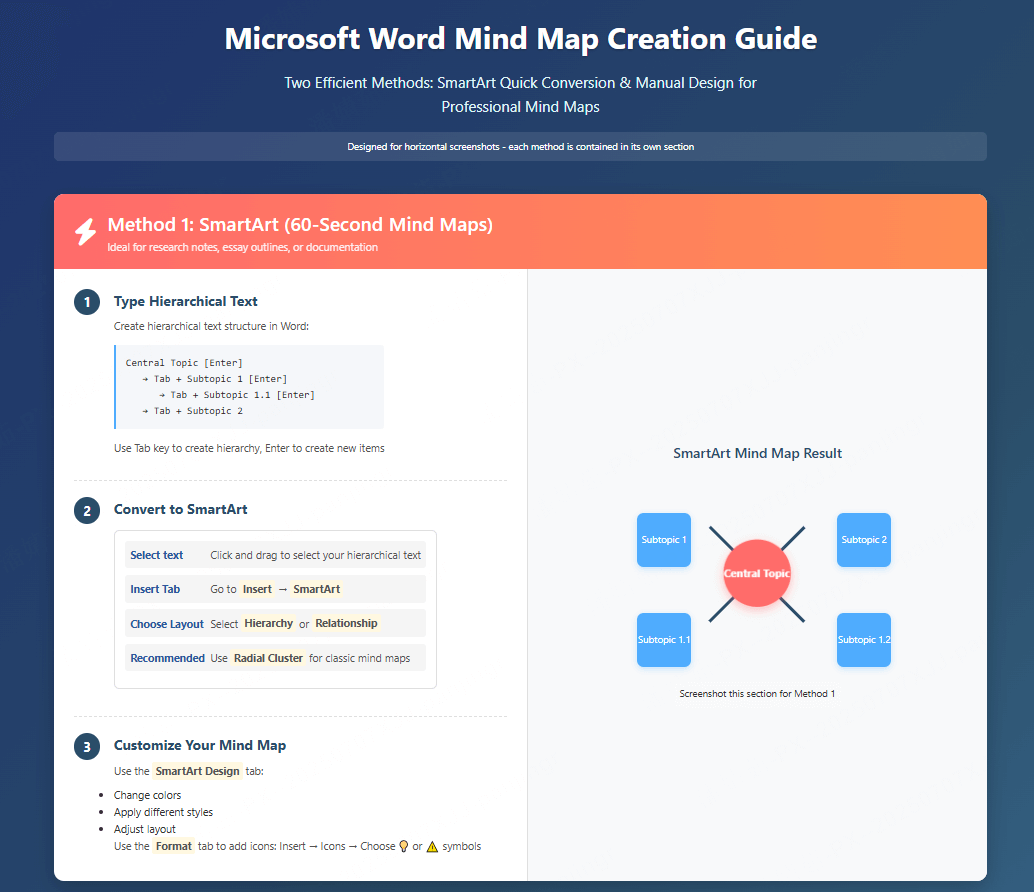Click the step 1 number badge

pos(87,302)
